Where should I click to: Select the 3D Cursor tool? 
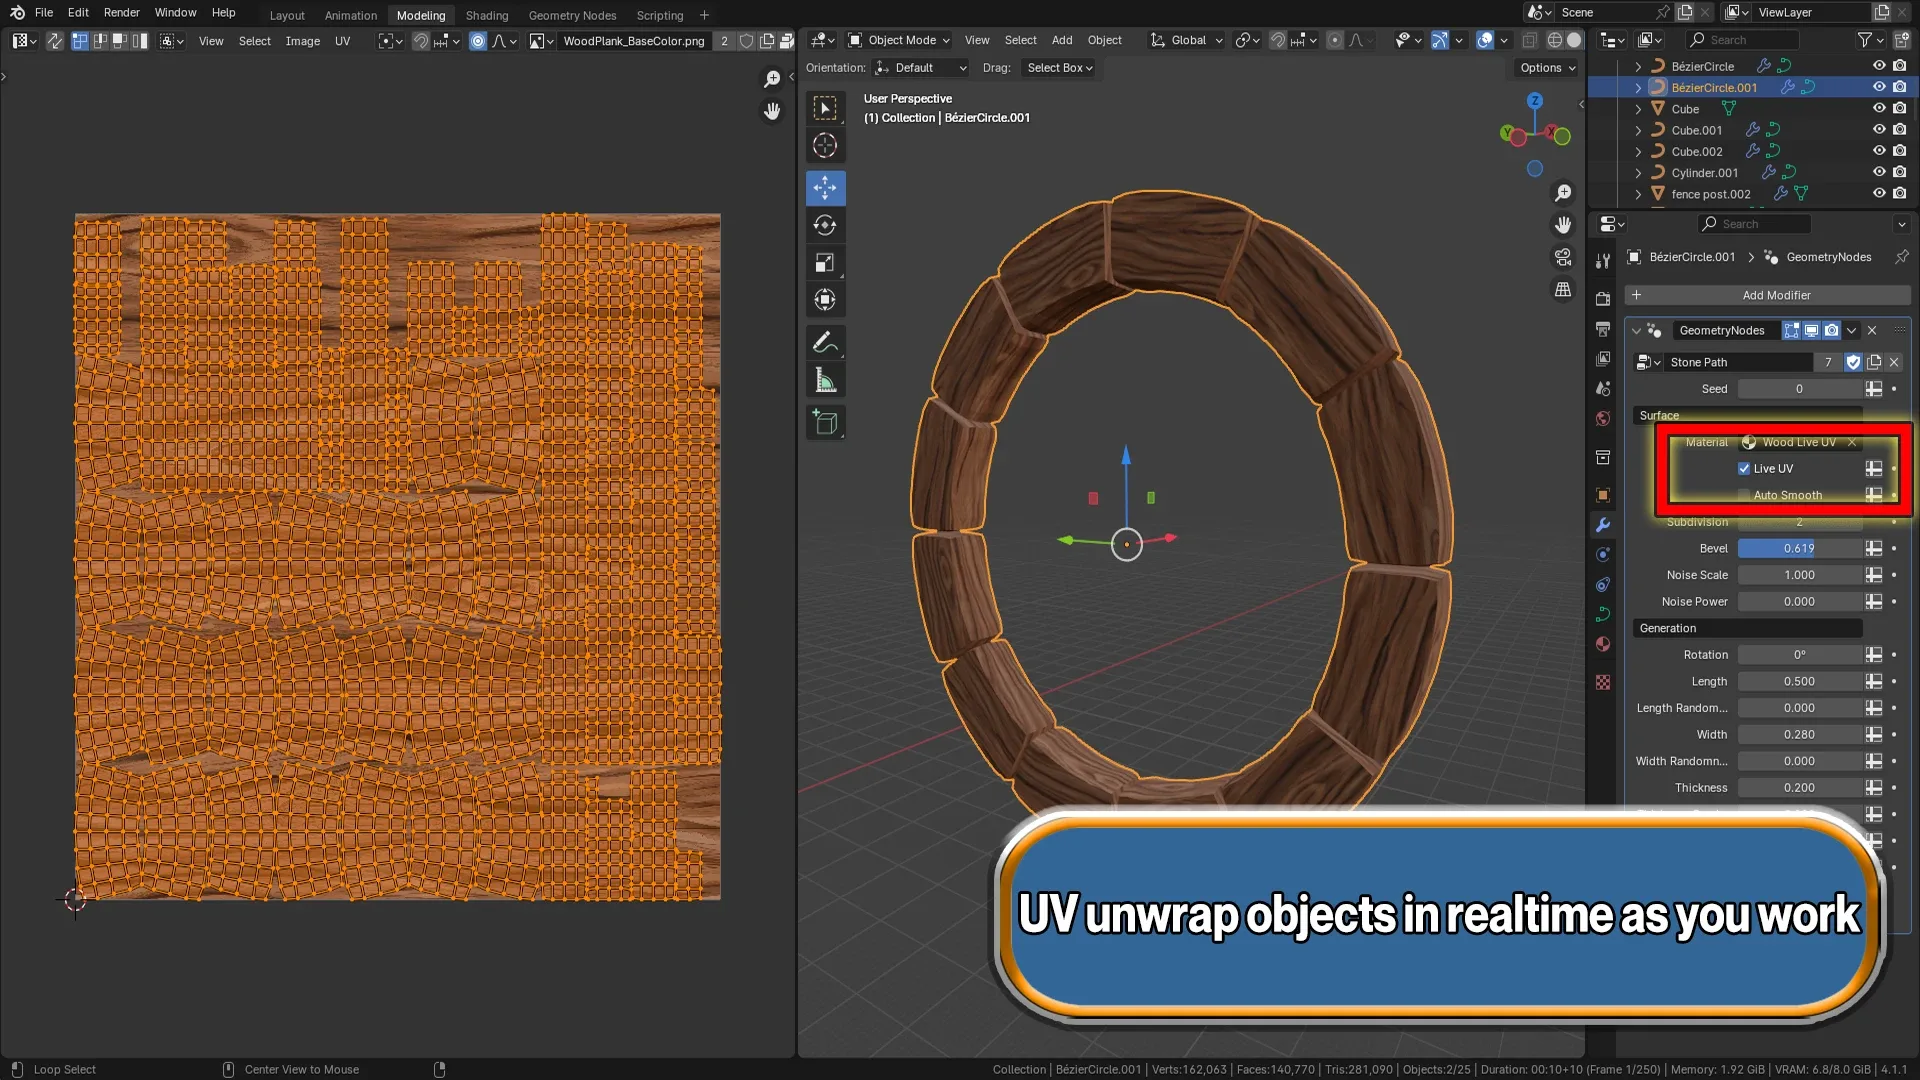pyautogui.click(x=825, y=145)
